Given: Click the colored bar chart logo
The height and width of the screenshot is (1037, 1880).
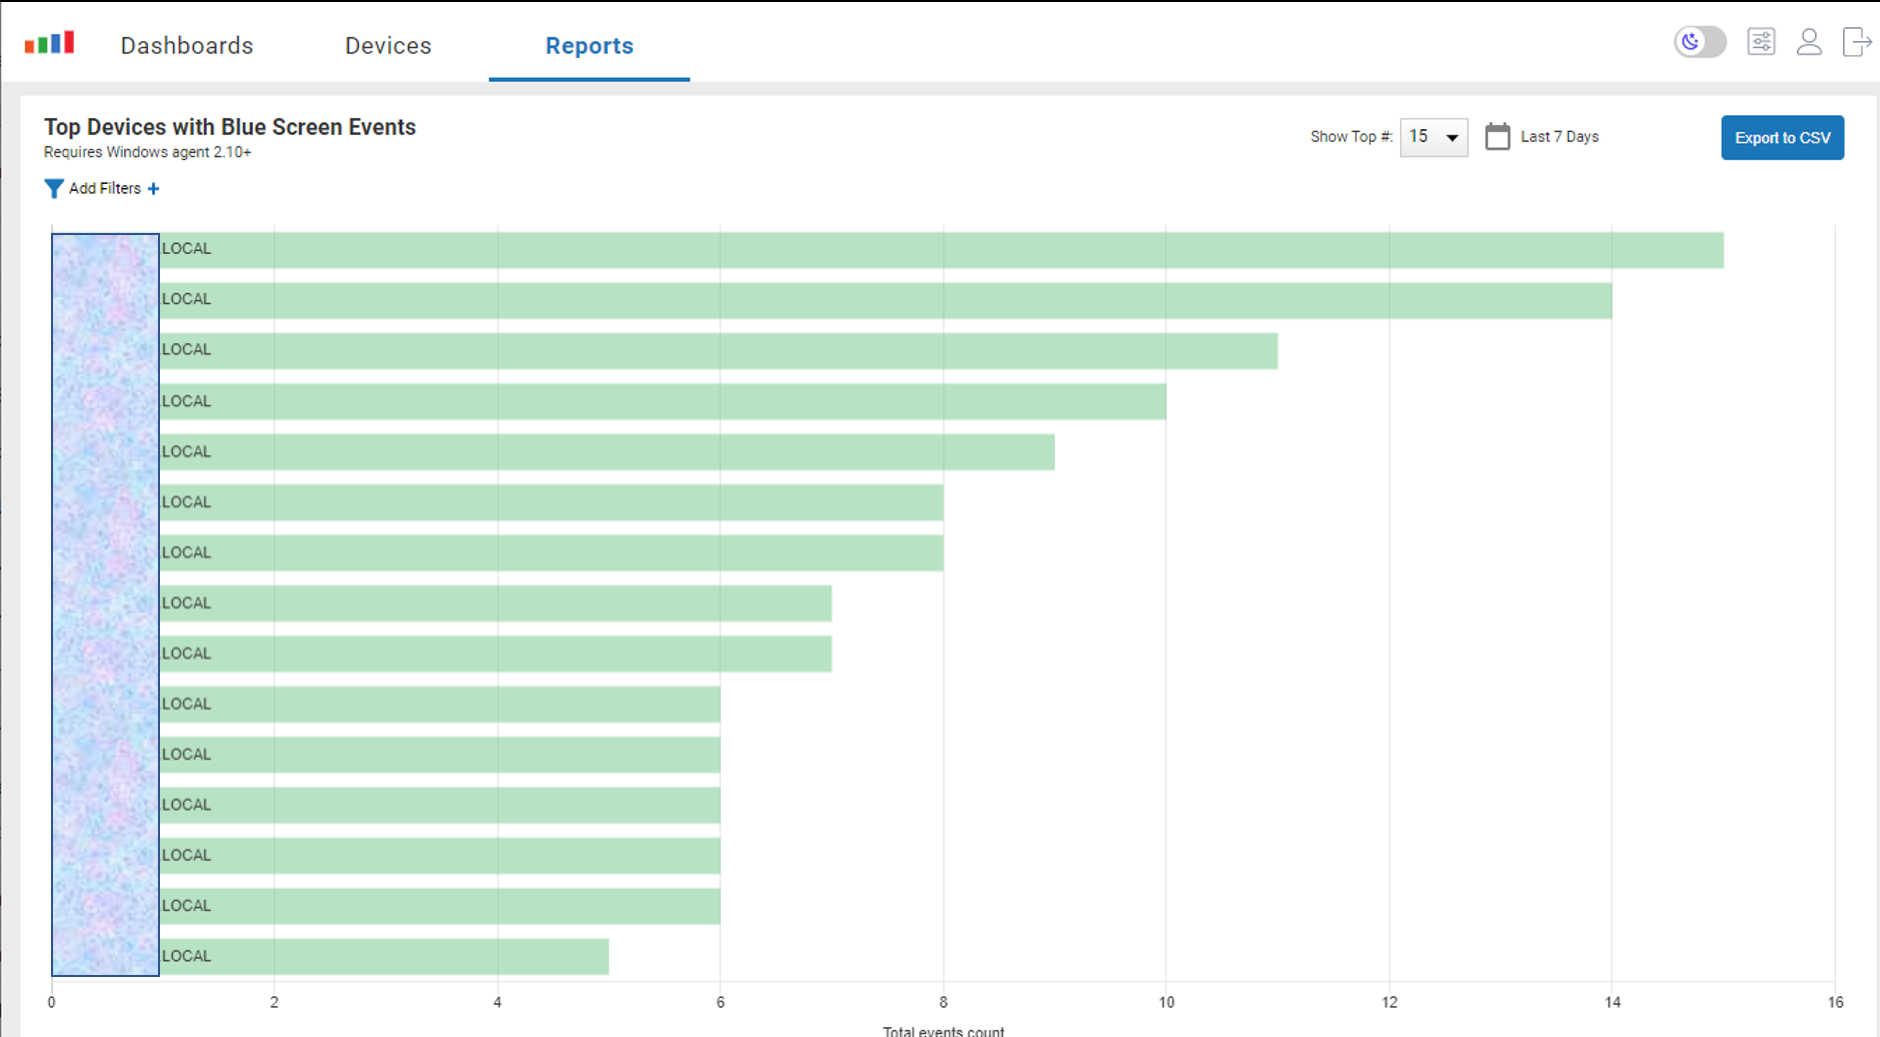Looking at the screenshot, I should (49, 43).
